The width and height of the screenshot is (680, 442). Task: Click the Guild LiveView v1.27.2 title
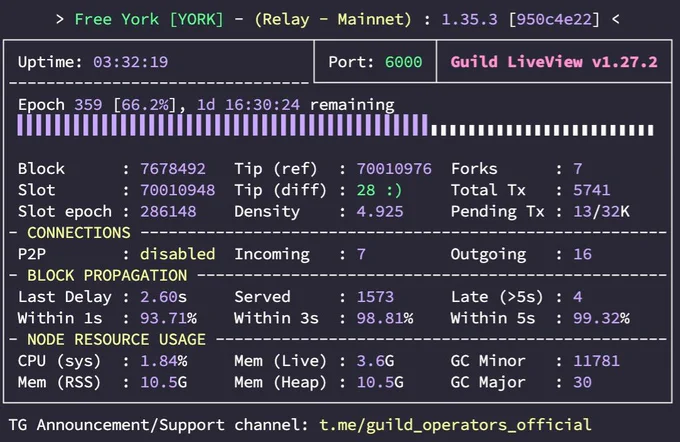(554, 62)
